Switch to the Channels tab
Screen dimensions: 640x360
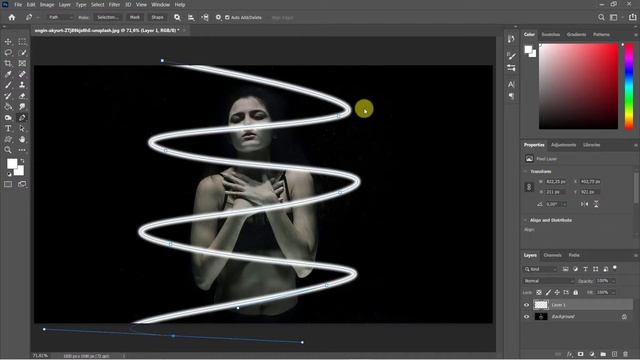pyautogui.click(x=552, y=255)
